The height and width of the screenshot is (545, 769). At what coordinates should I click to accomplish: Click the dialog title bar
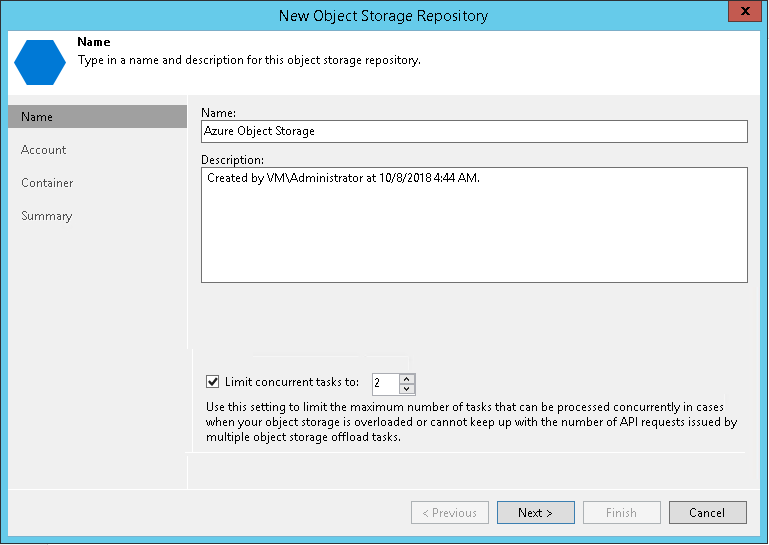(384, 15)
